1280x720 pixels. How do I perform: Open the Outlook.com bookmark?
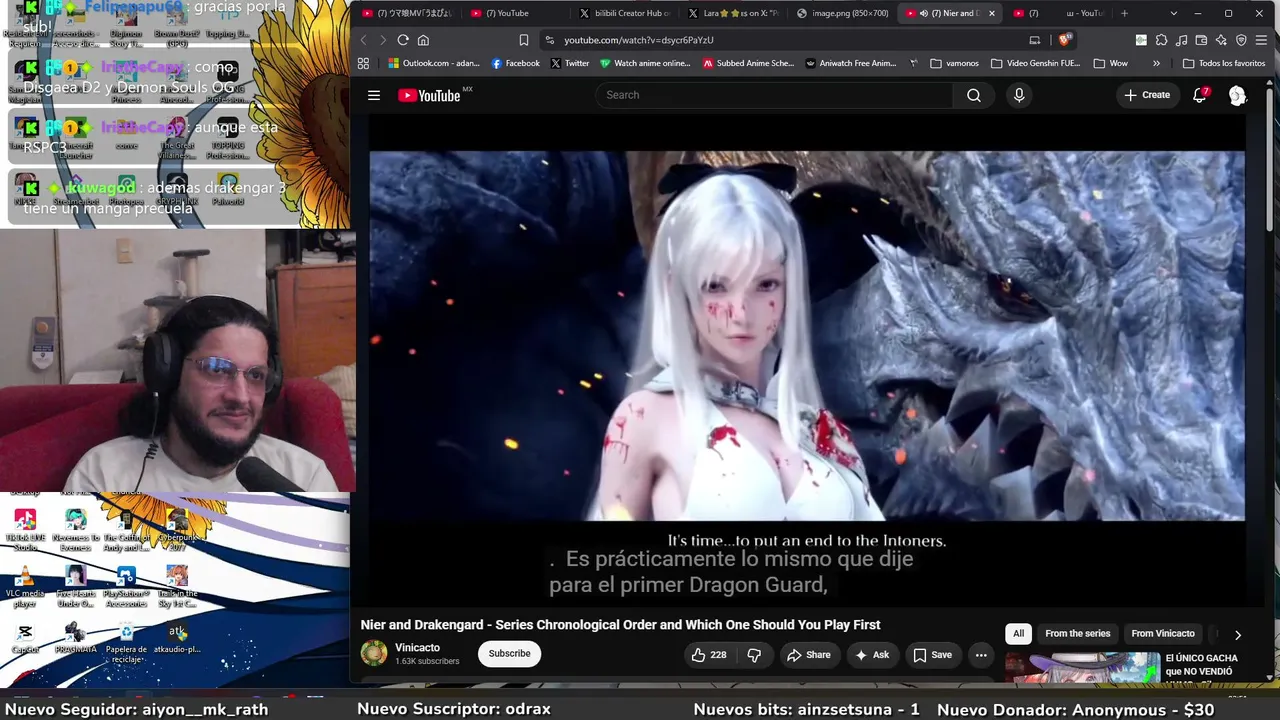click(x=434, y=63)
